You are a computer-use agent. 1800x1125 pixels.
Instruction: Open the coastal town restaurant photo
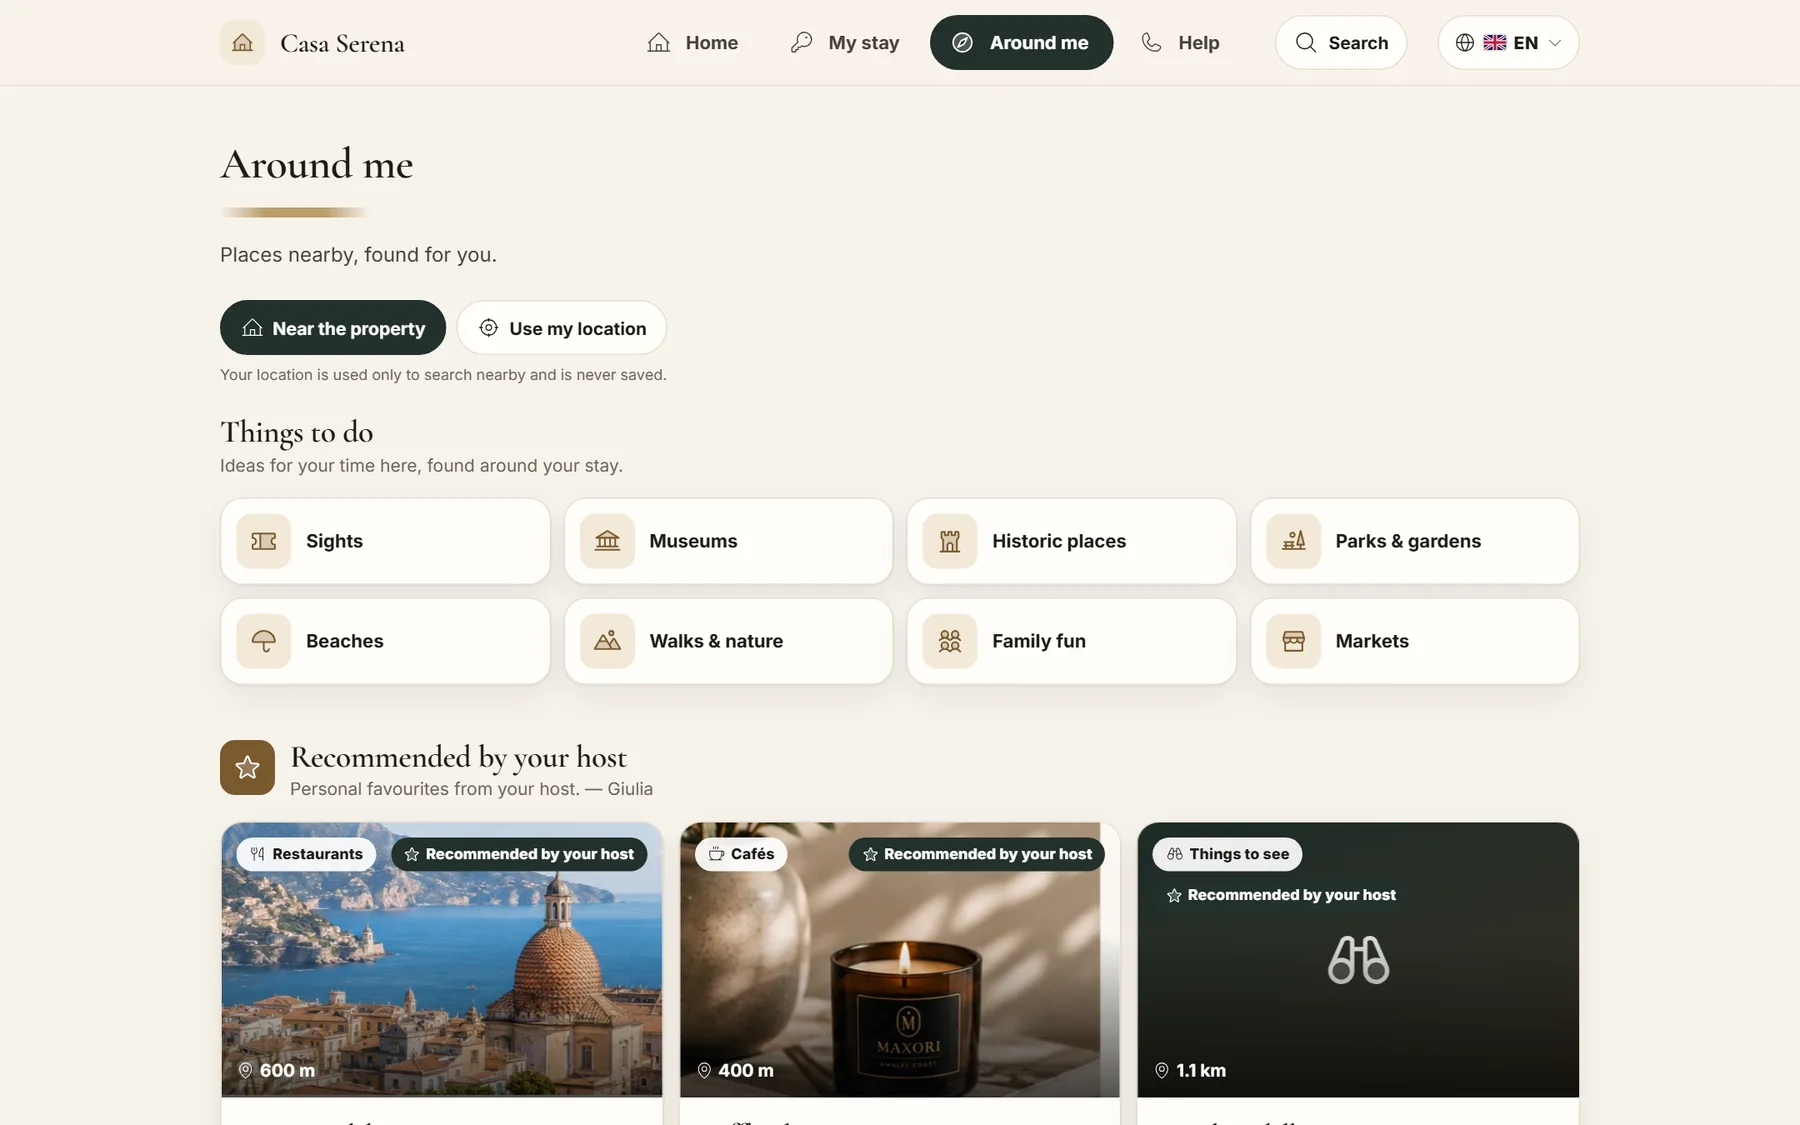tap(442, 960)
